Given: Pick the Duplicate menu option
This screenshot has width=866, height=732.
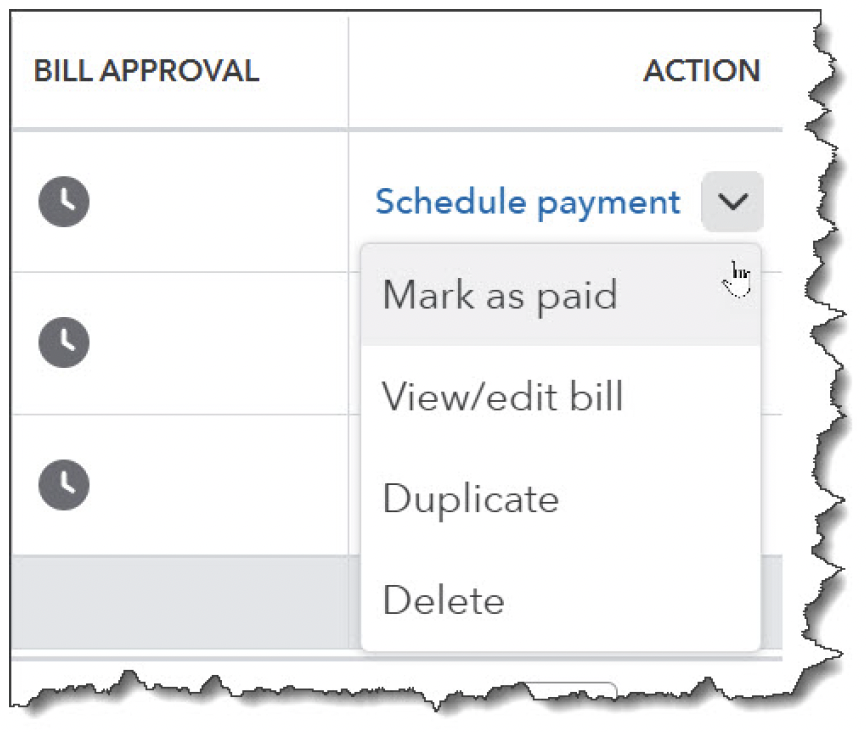Looking at the screenshot, I should (471, 498).
